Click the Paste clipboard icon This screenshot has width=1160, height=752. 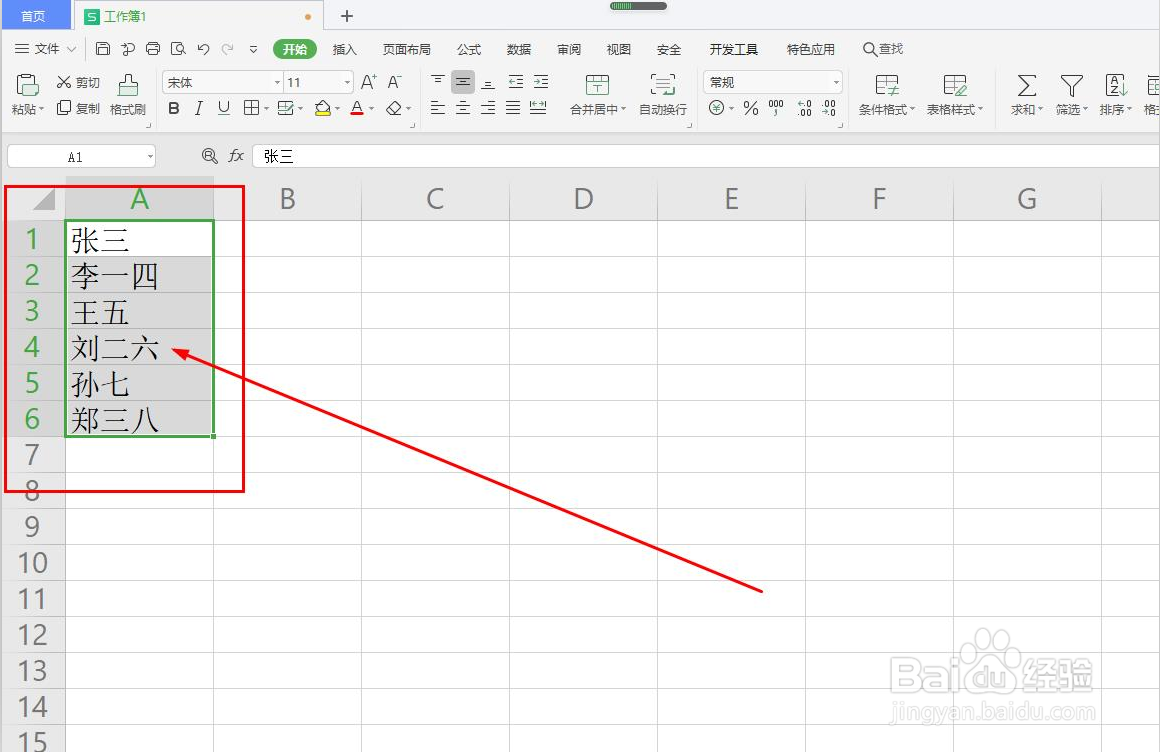27,85
